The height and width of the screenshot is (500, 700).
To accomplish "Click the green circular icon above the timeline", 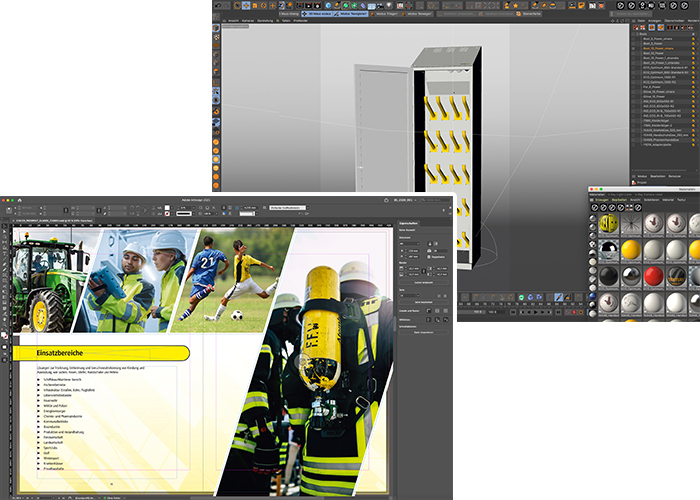I will [x=521, y=297].
